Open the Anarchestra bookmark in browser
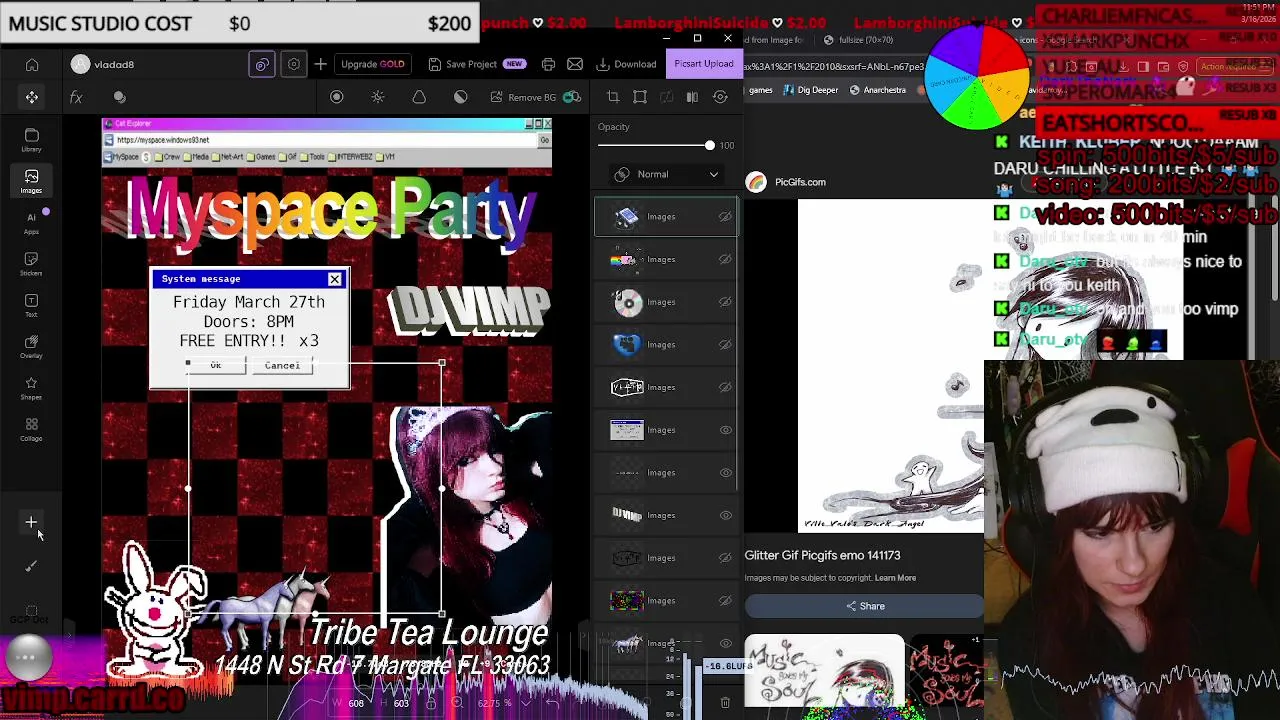 (x=878, y=90)
